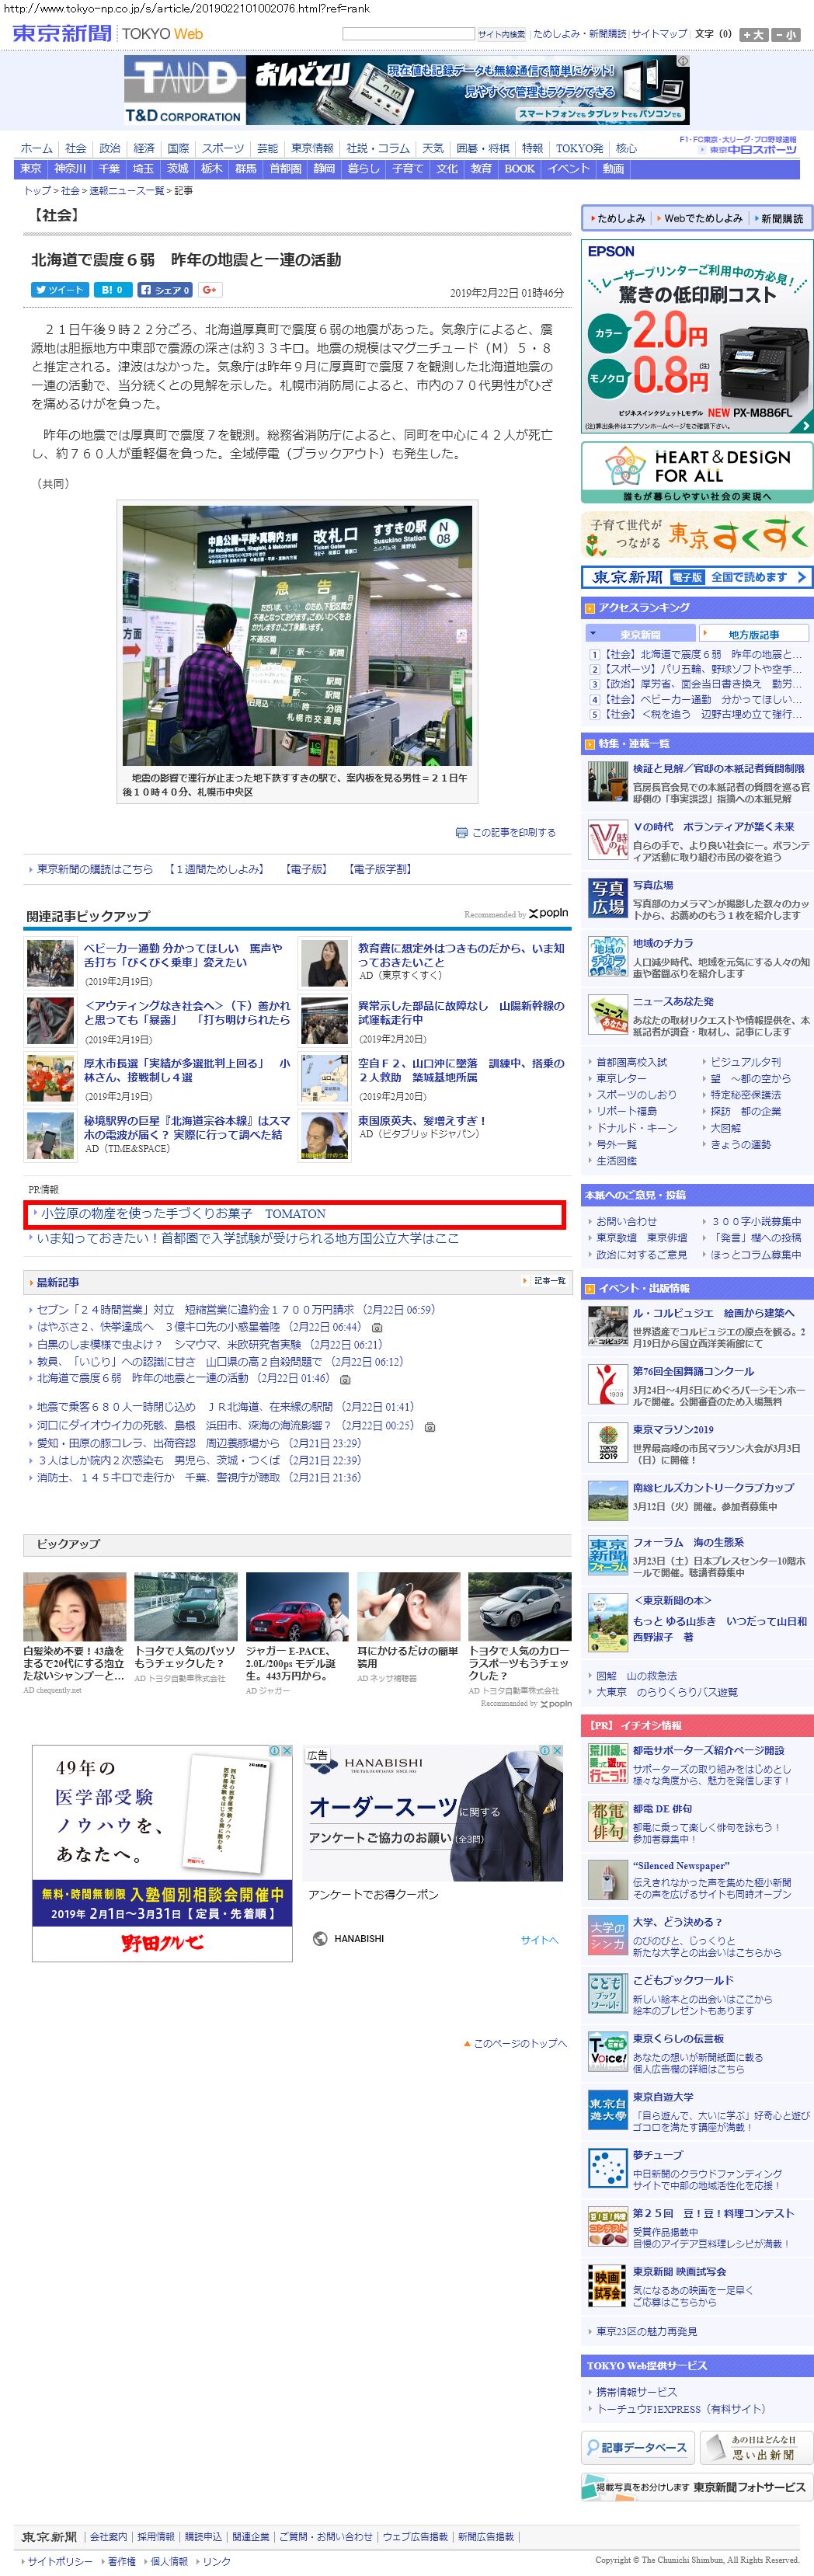Open the 1週間ためしよみ link below article
Viewport: 814px width, 2576px height.
215,869
